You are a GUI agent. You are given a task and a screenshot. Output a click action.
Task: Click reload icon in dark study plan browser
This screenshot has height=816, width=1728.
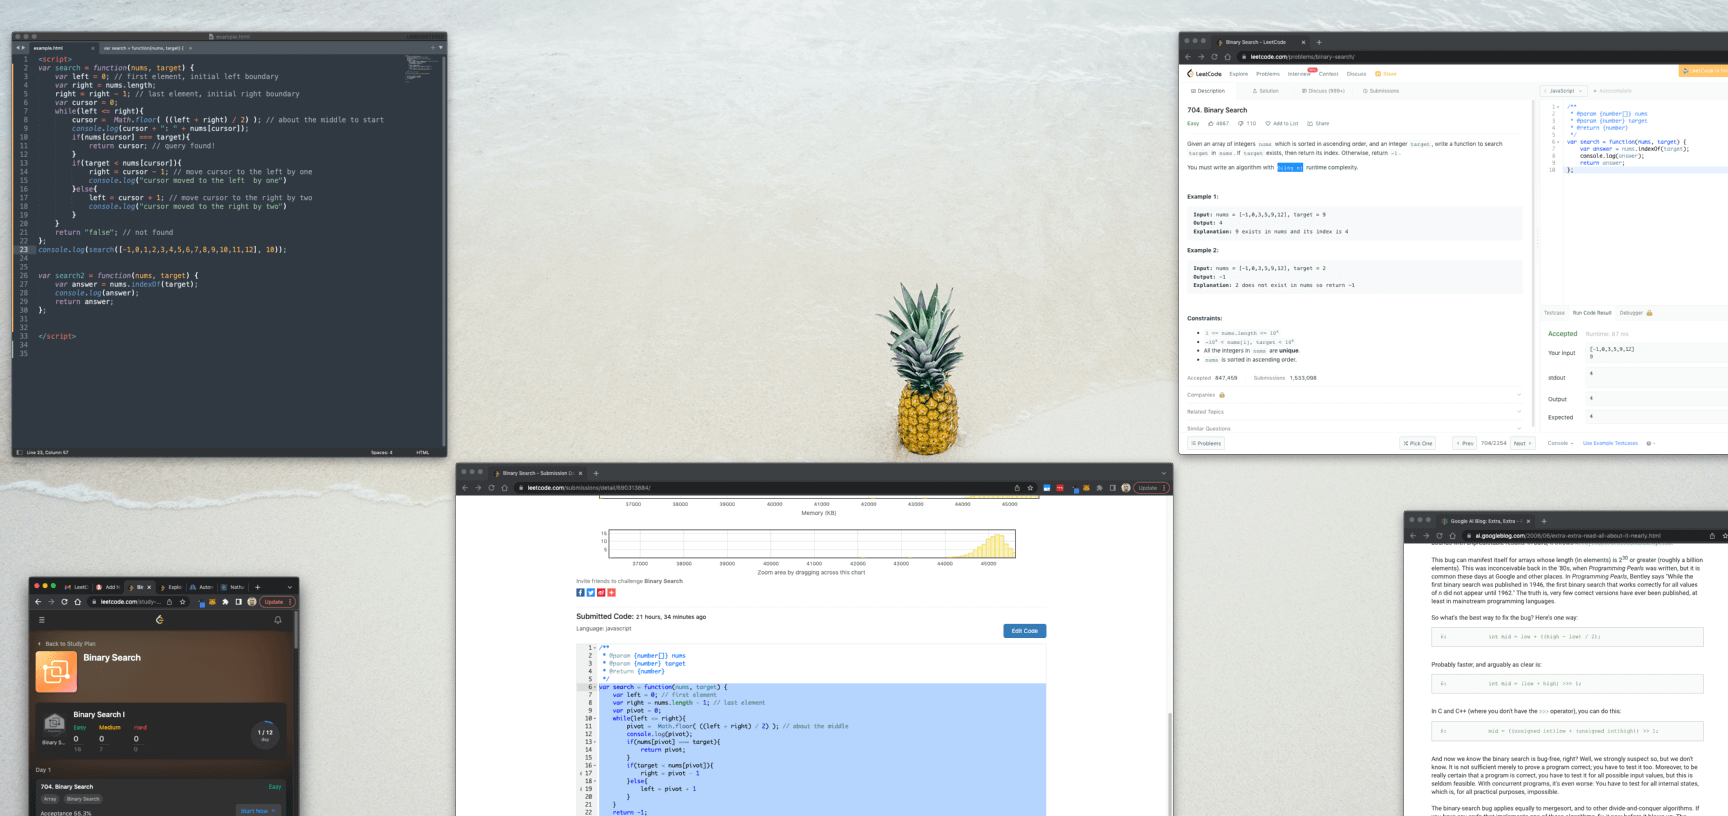(64, 602)
